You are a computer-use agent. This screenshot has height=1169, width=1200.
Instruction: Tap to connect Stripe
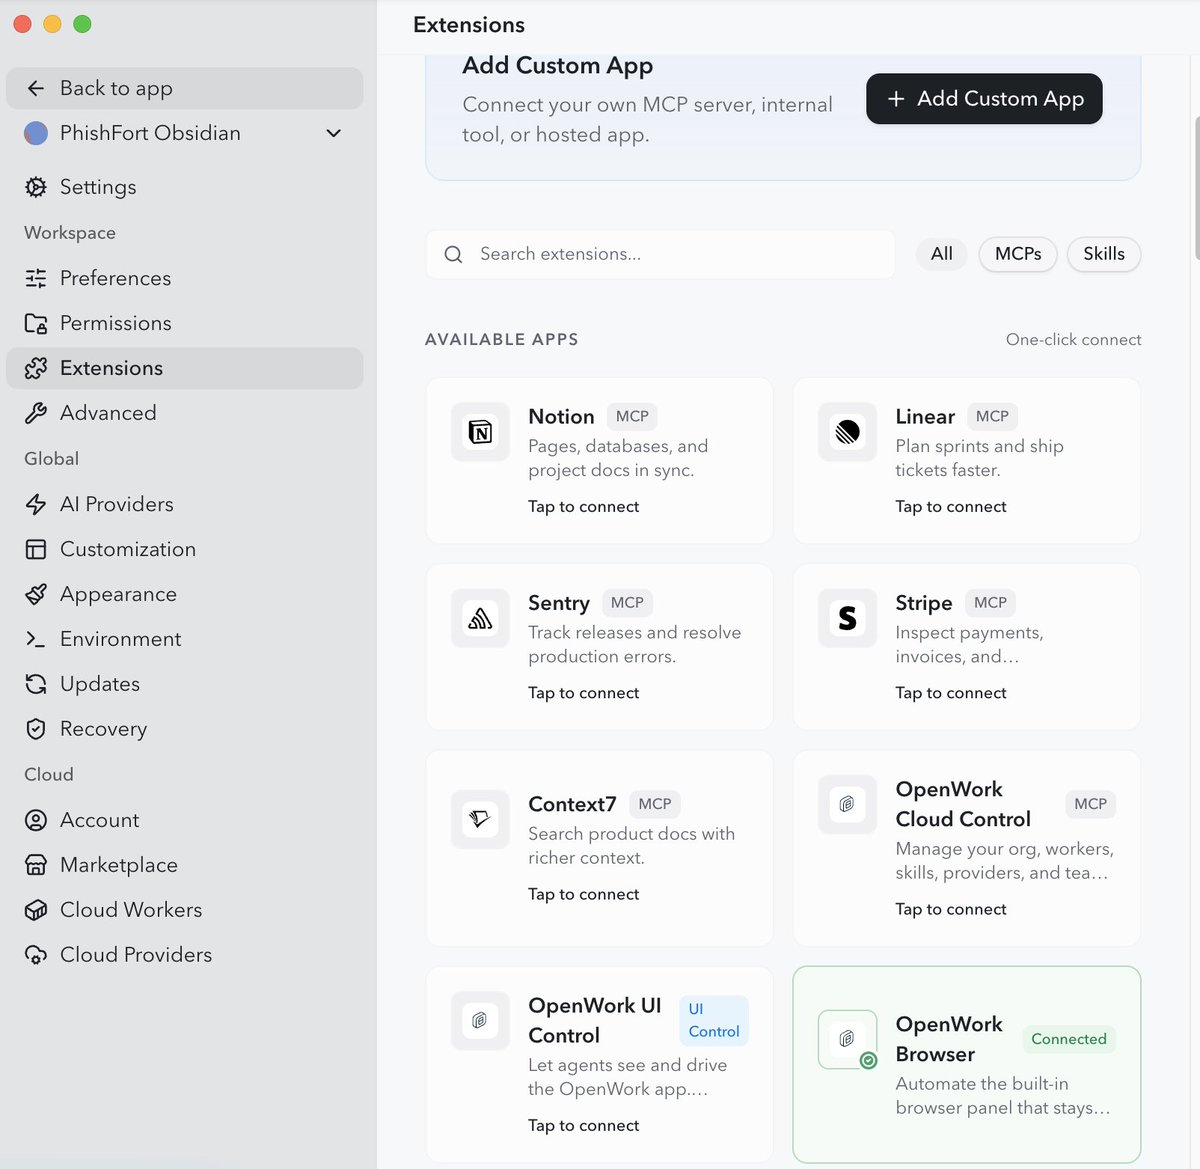[x=951, y=693]
